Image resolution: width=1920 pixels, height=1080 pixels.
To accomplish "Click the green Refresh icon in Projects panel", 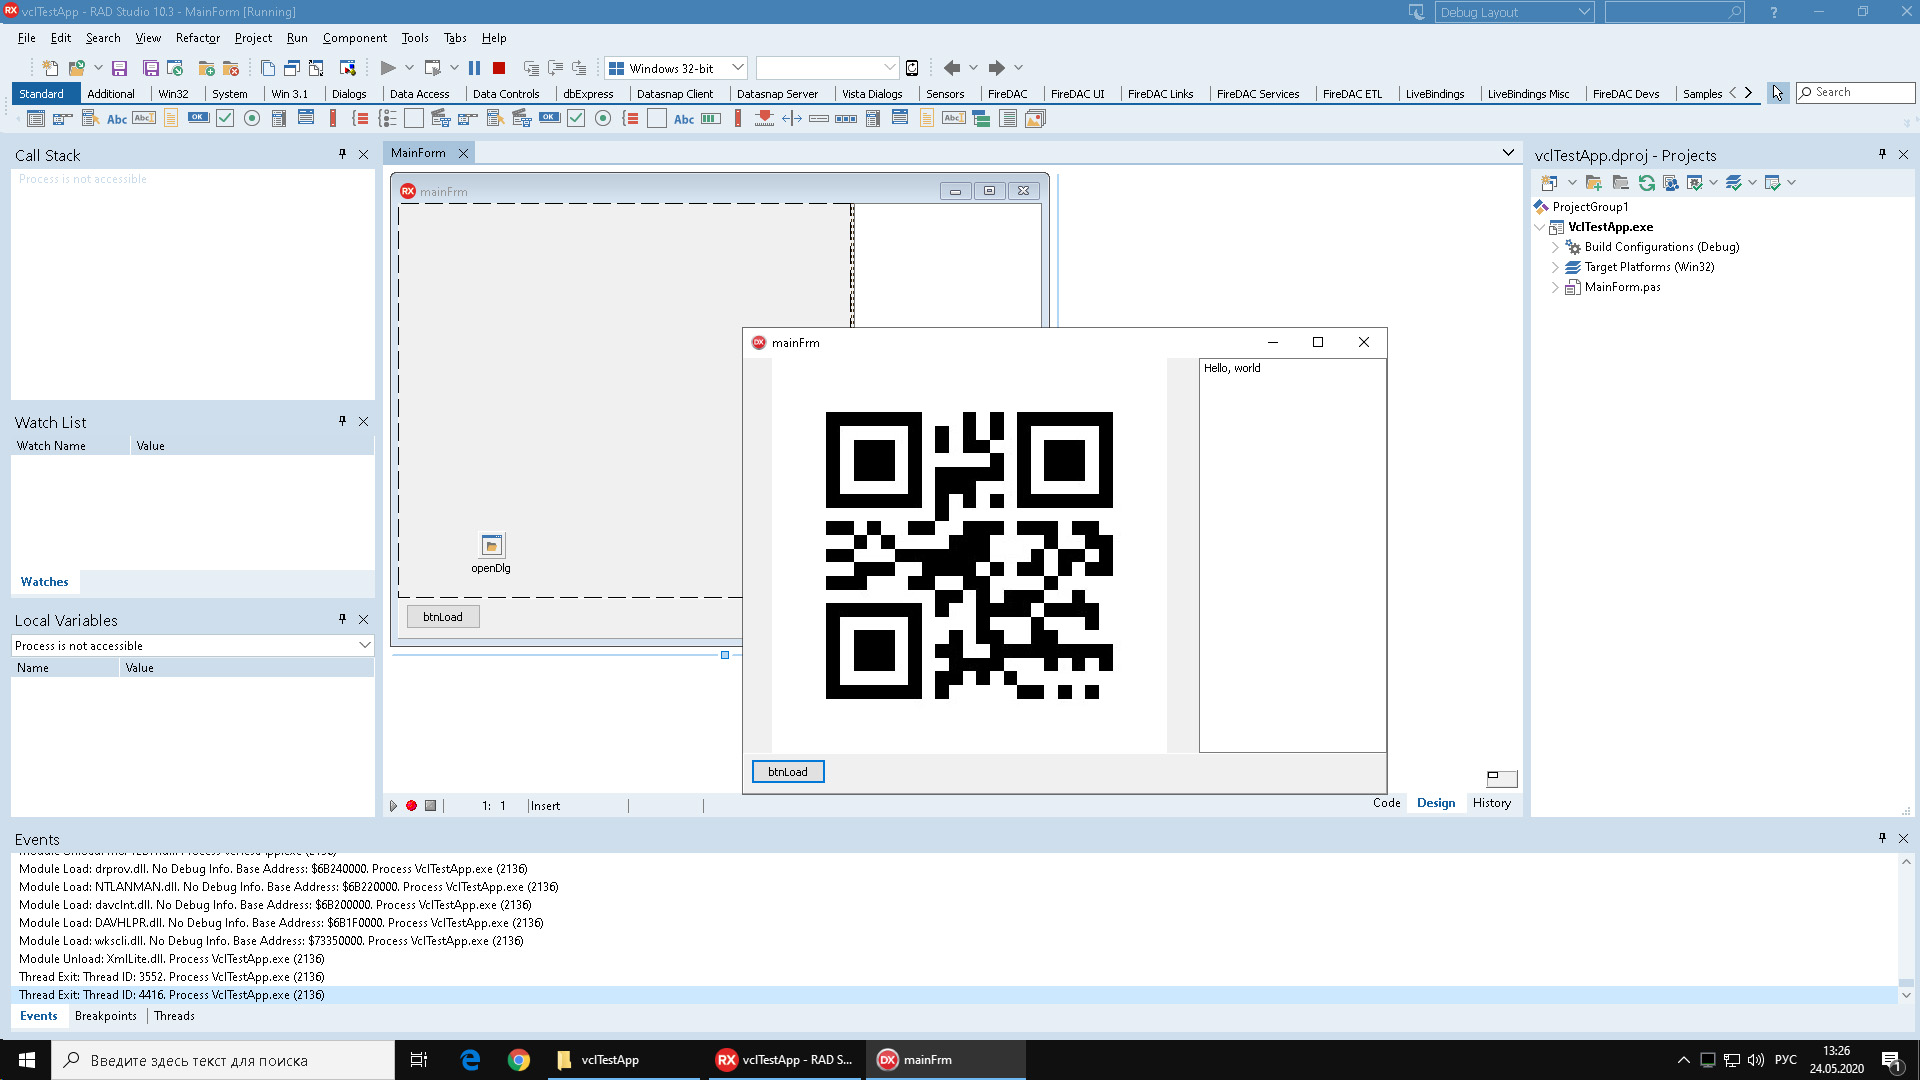I will click(x=1647, y=183).
